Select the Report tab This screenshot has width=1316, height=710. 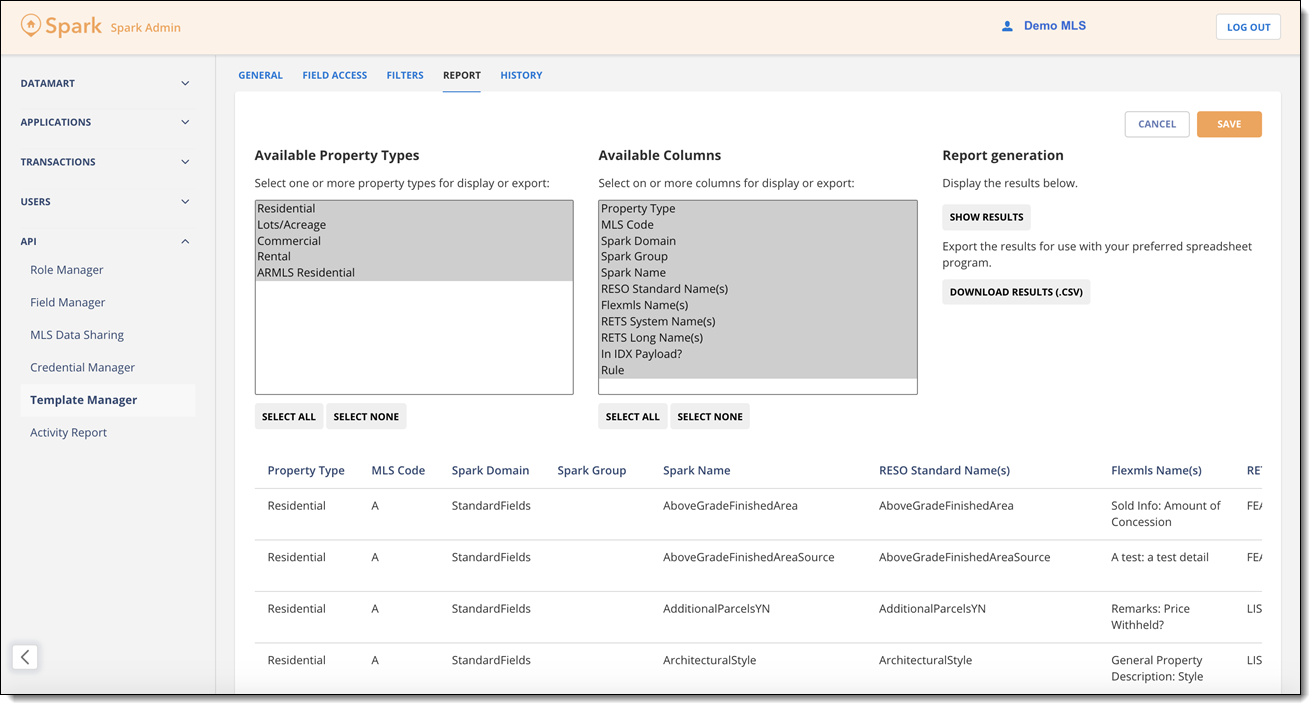coord(462,75)
